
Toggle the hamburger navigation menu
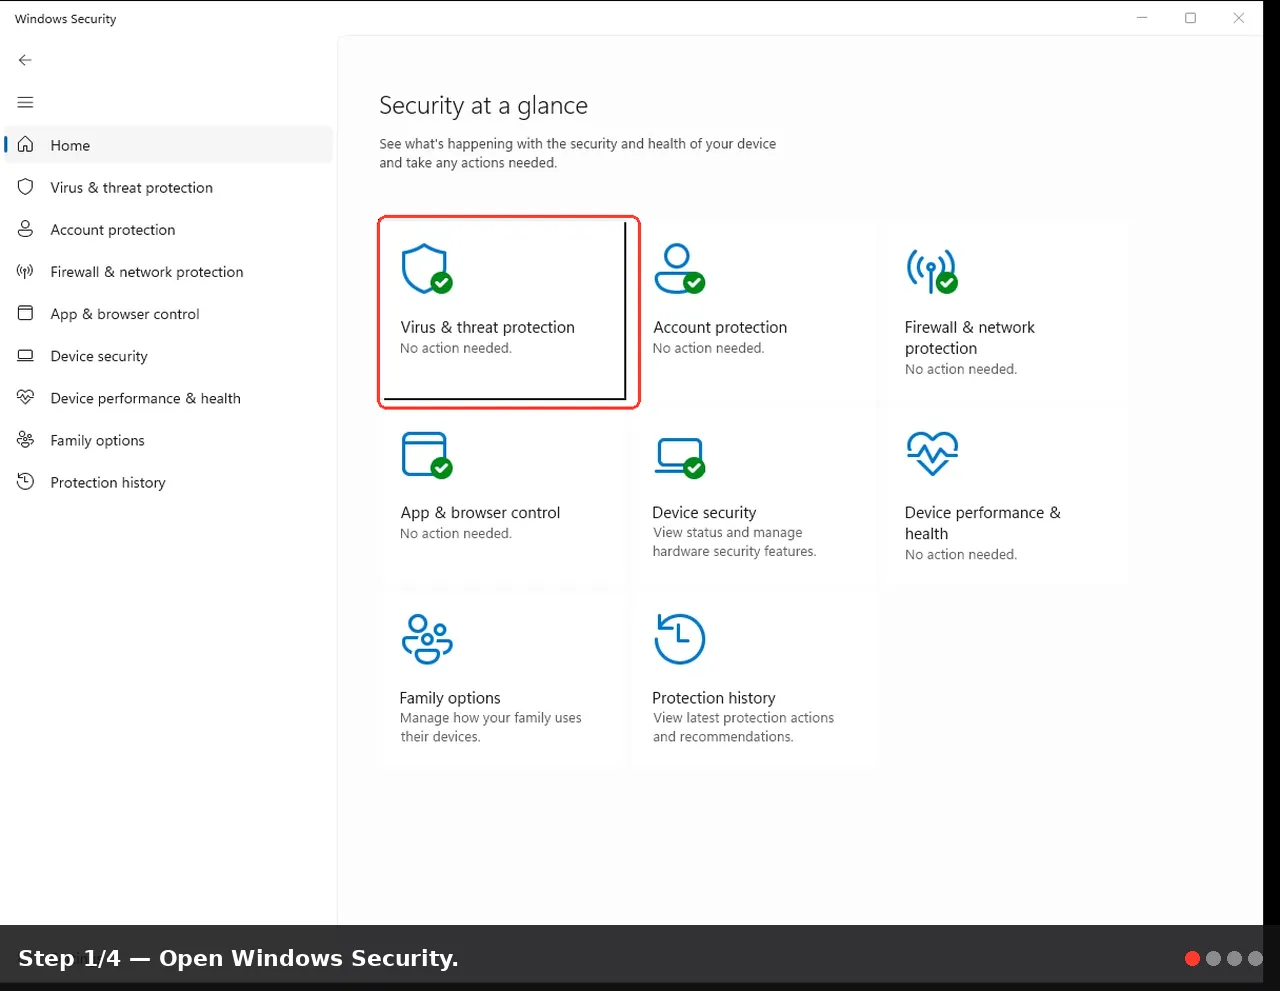[26, 102]
